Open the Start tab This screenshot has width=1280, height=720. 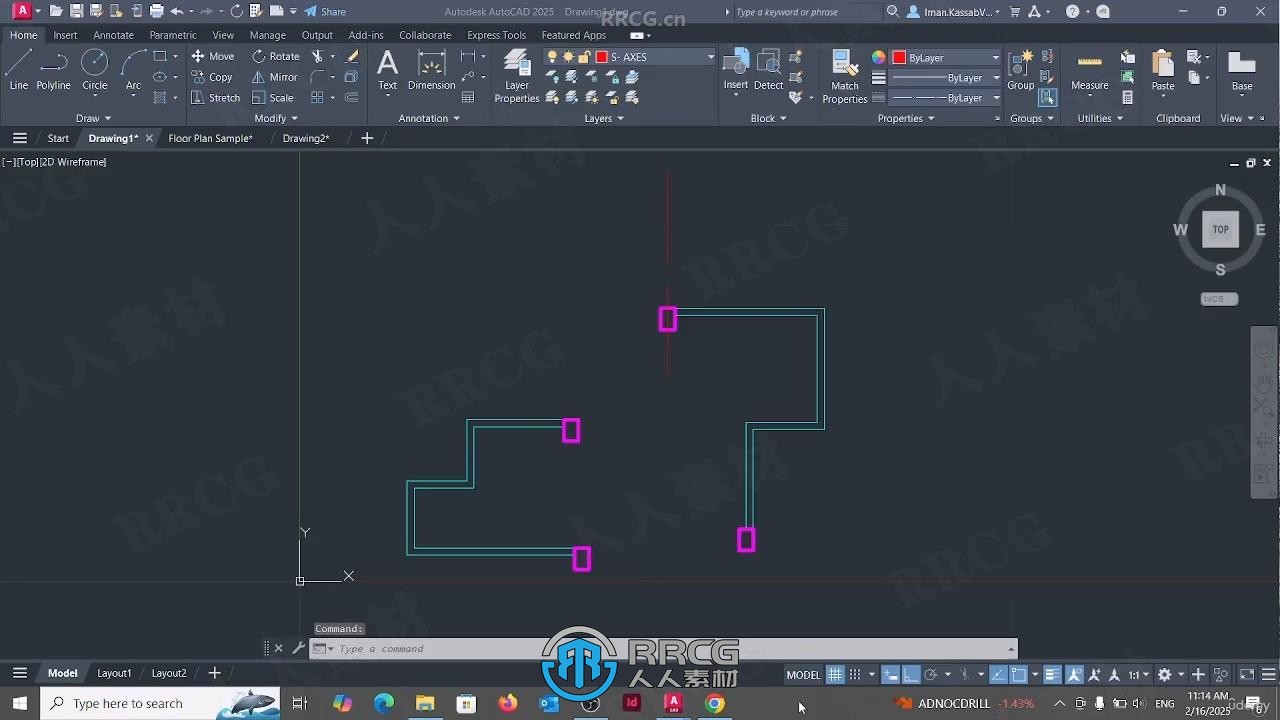(x=58, y=138)
